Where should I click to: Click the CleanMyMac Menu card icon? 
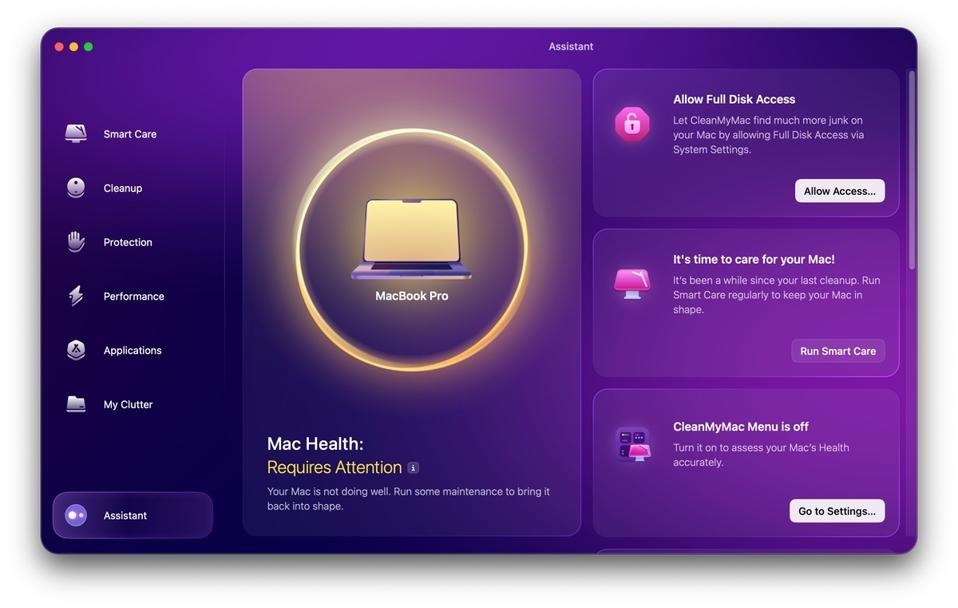tap(632, 444)
